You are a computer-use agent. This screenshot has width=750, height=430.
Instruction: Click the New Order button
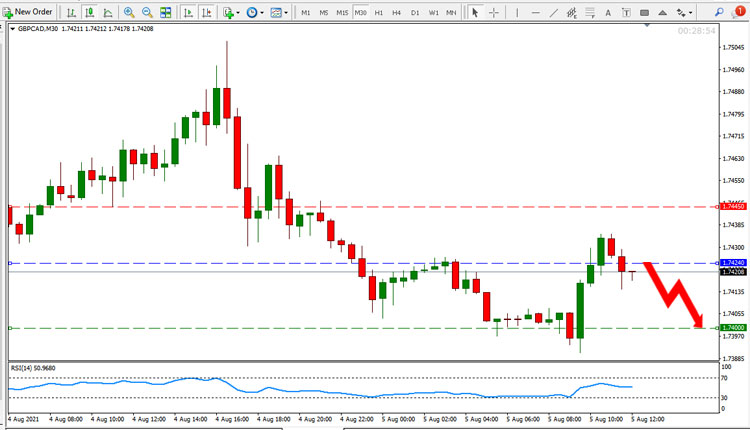coord(27,12)
